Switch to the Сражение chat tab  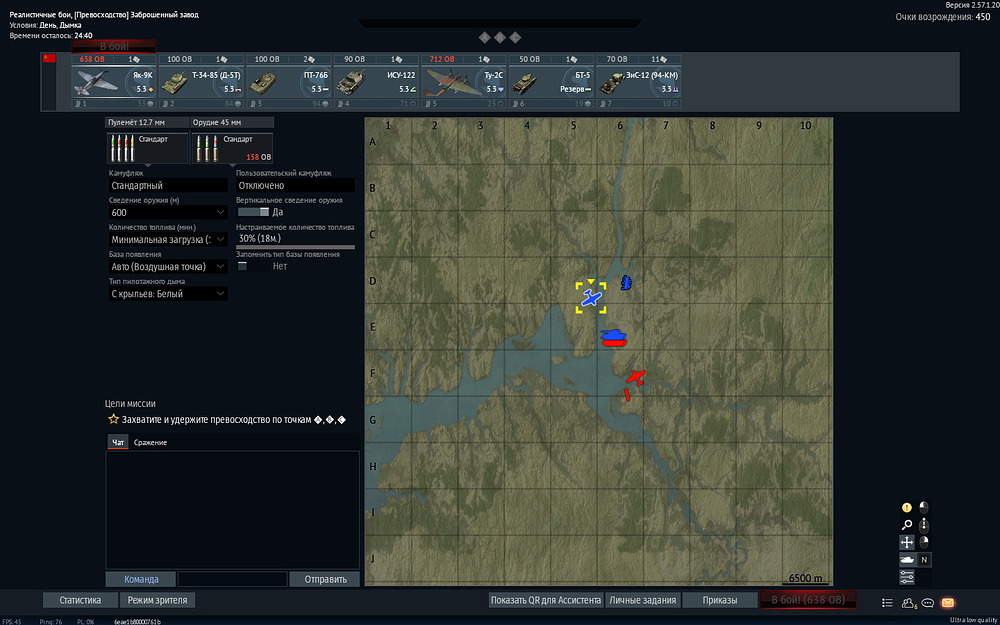(151, 442)
